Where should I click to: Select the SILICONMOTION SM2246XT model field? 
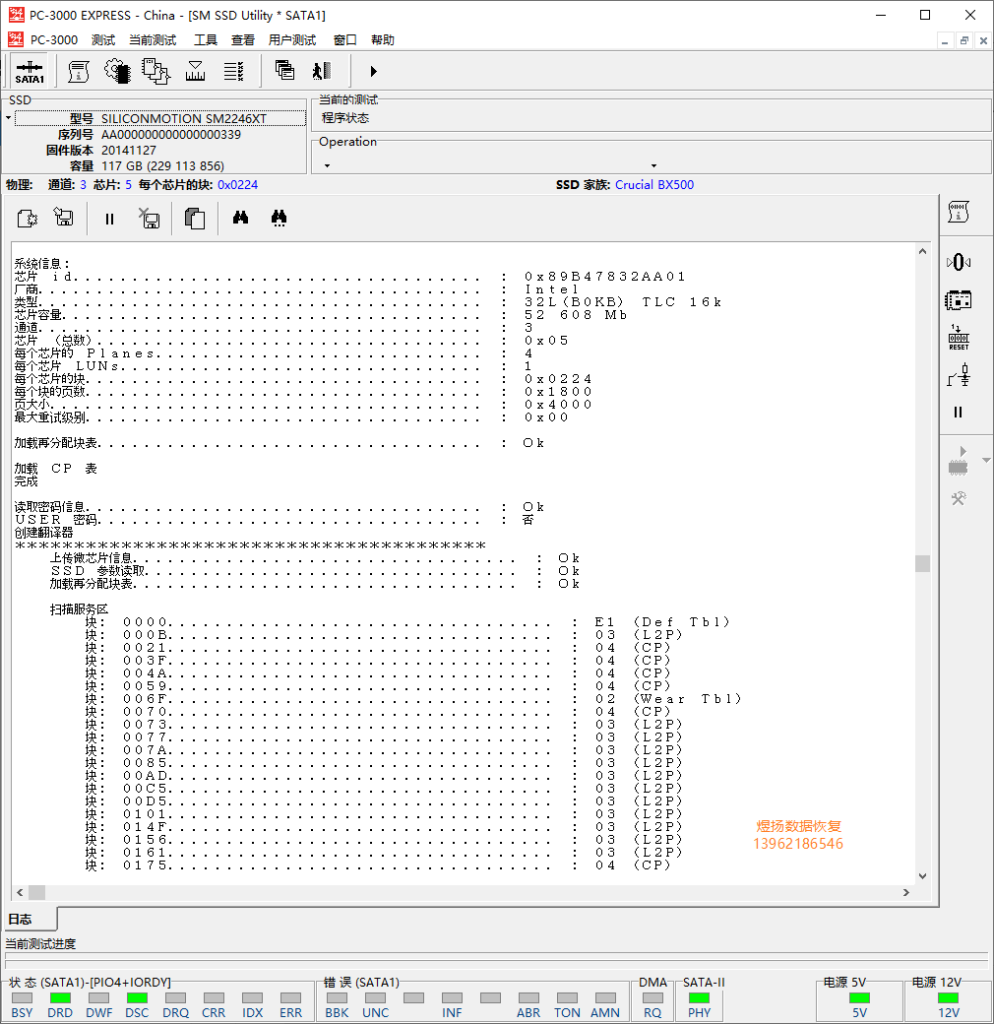tap(160, 118)
